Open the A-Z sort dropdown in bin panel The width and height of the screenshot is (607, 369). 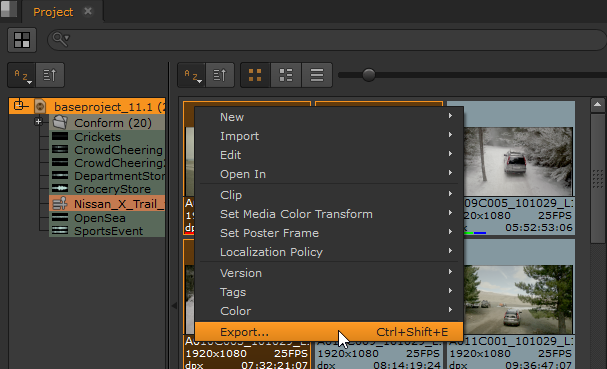tap(192, 75)
